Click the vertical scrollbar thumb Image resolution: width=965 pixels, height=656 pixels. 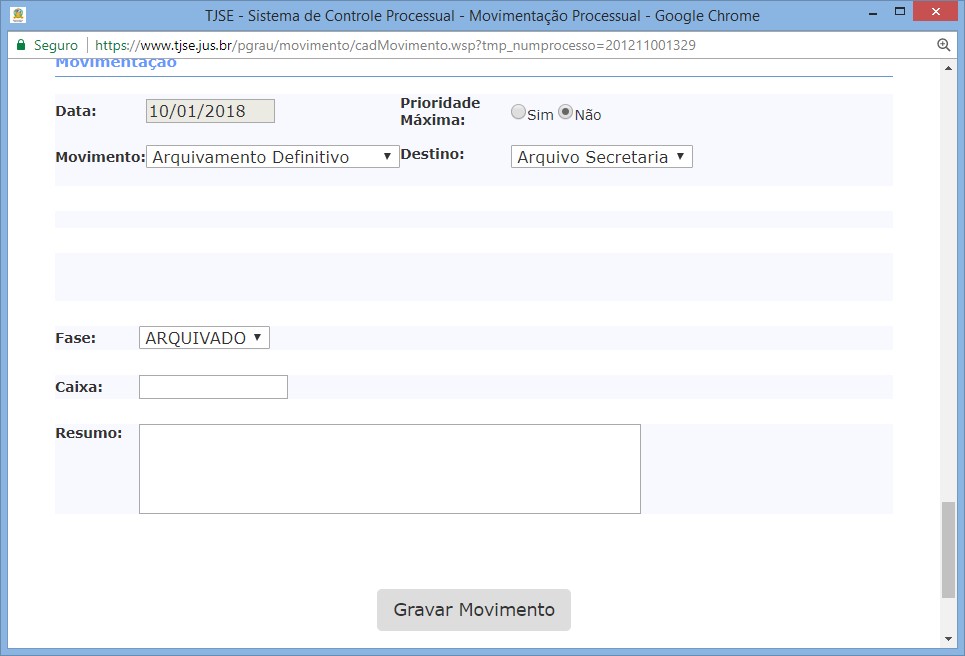[x=948, y=549]
